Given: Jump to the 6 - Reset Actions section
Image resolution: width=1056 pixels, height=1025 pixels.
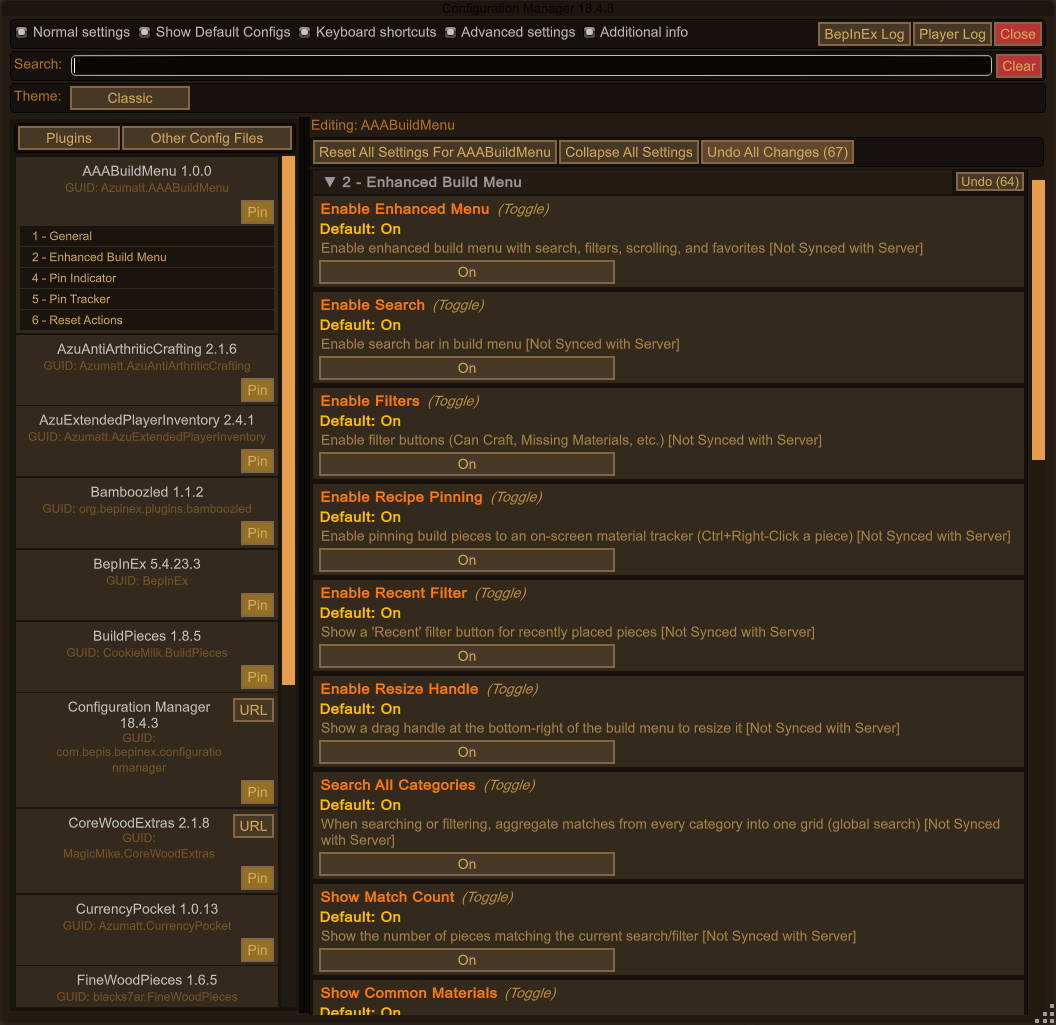Looking at the screenshot, I should (147, 320).
